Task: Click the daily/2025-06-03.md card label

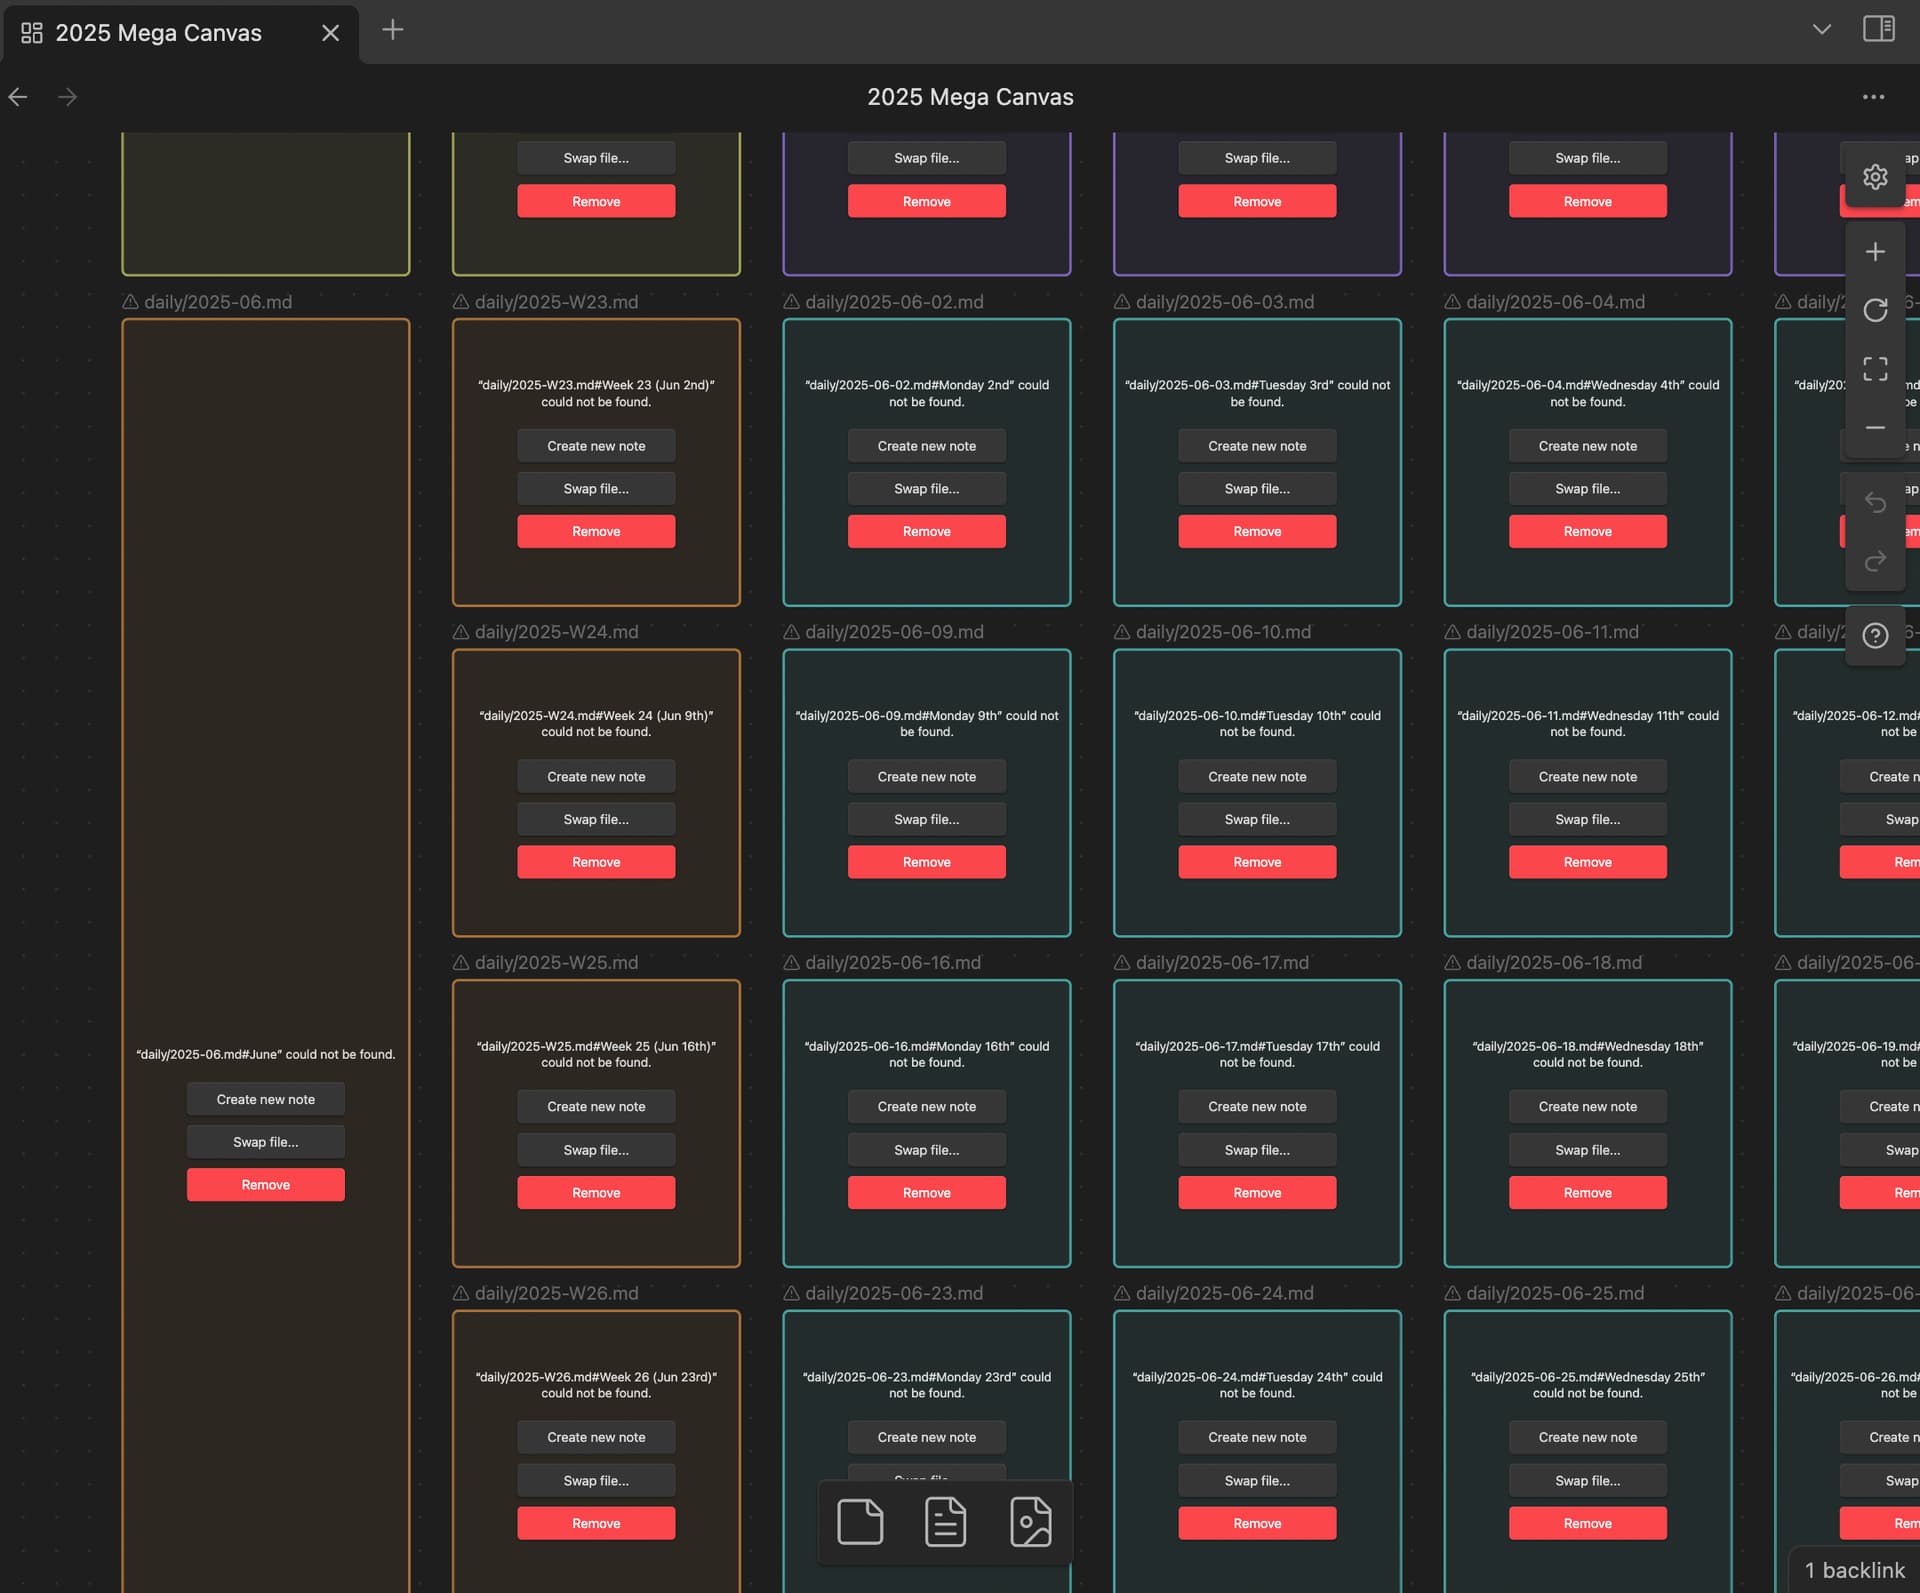Action: coord(1225,301)
